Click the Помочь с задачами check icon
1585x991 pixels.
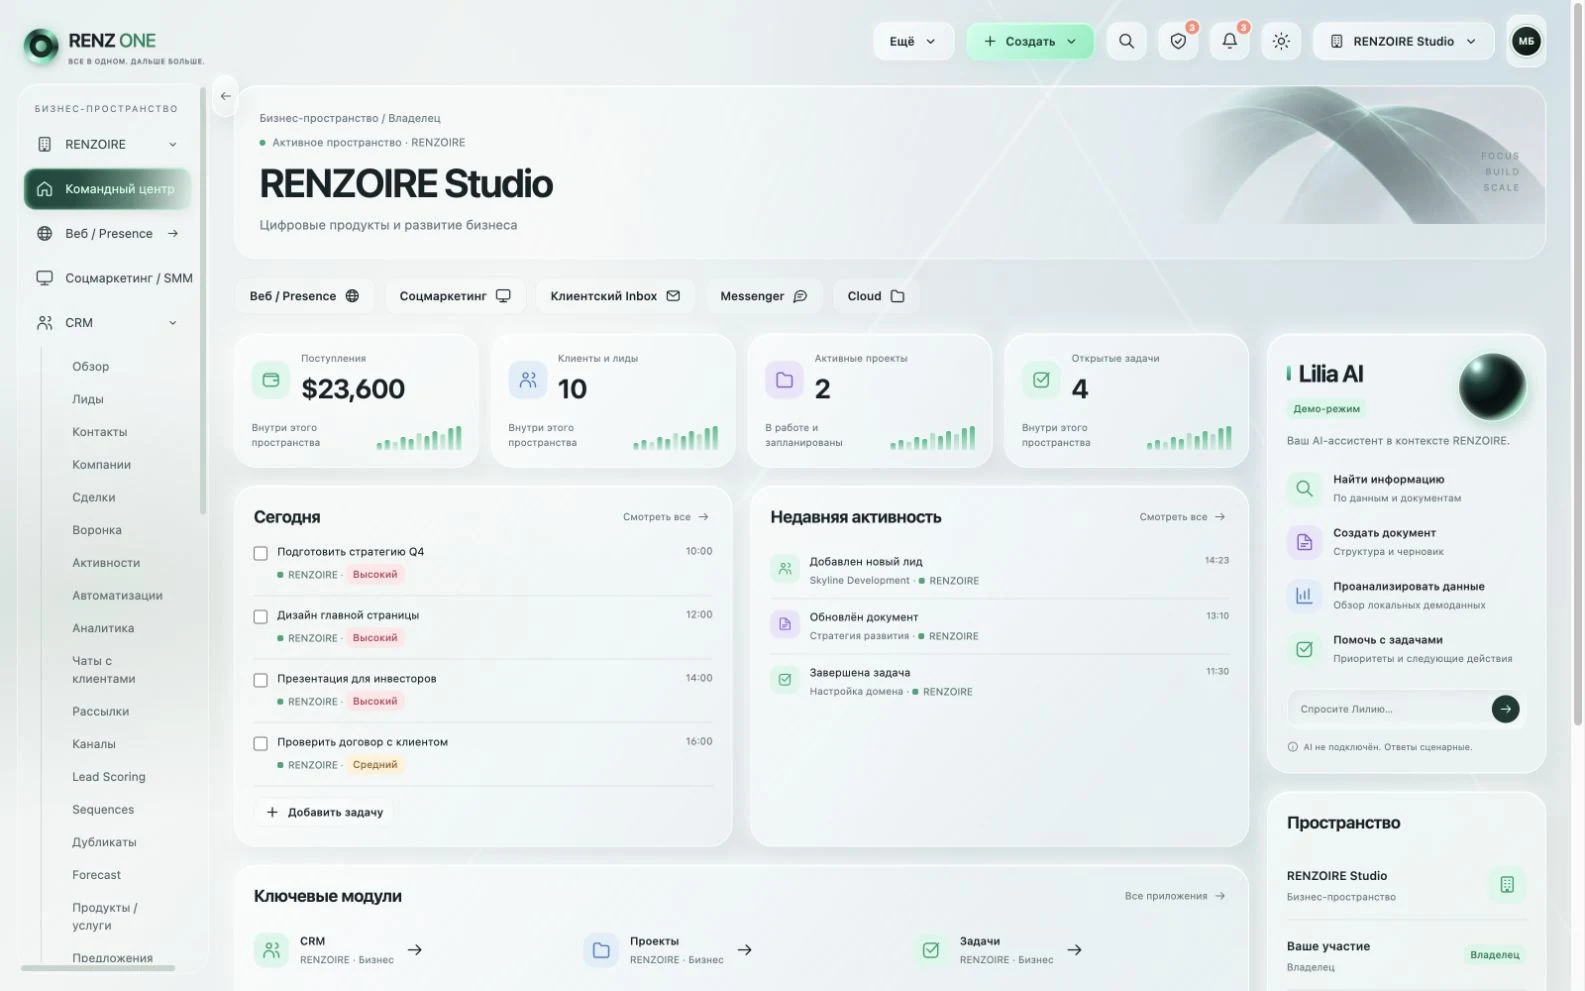(1304, 649)
